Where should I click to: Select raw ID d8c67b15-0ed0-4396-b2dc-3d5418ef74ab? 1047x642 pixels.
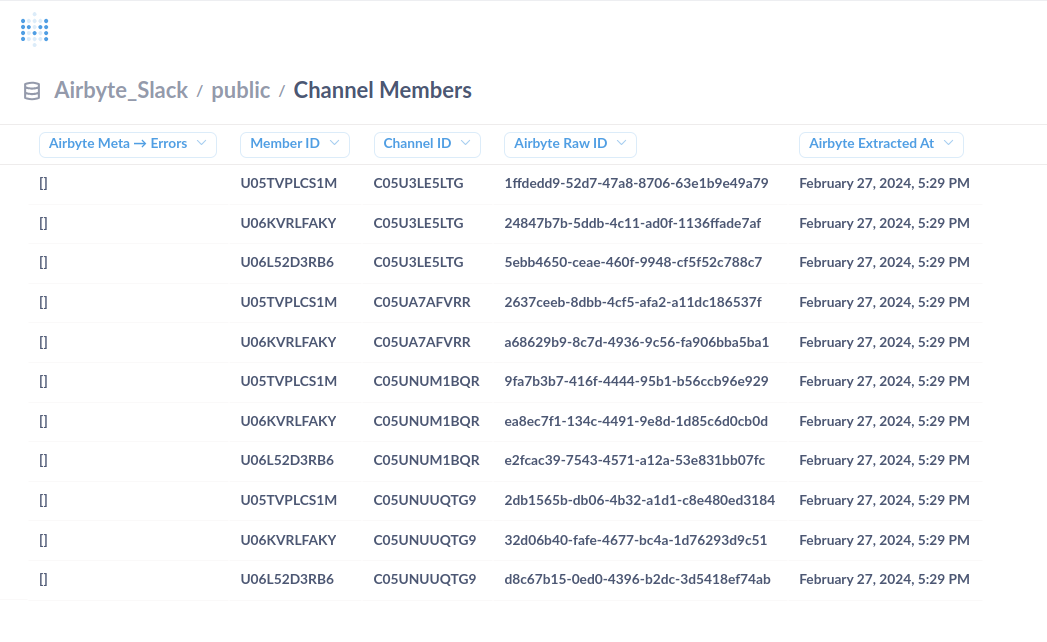point(637,579)
